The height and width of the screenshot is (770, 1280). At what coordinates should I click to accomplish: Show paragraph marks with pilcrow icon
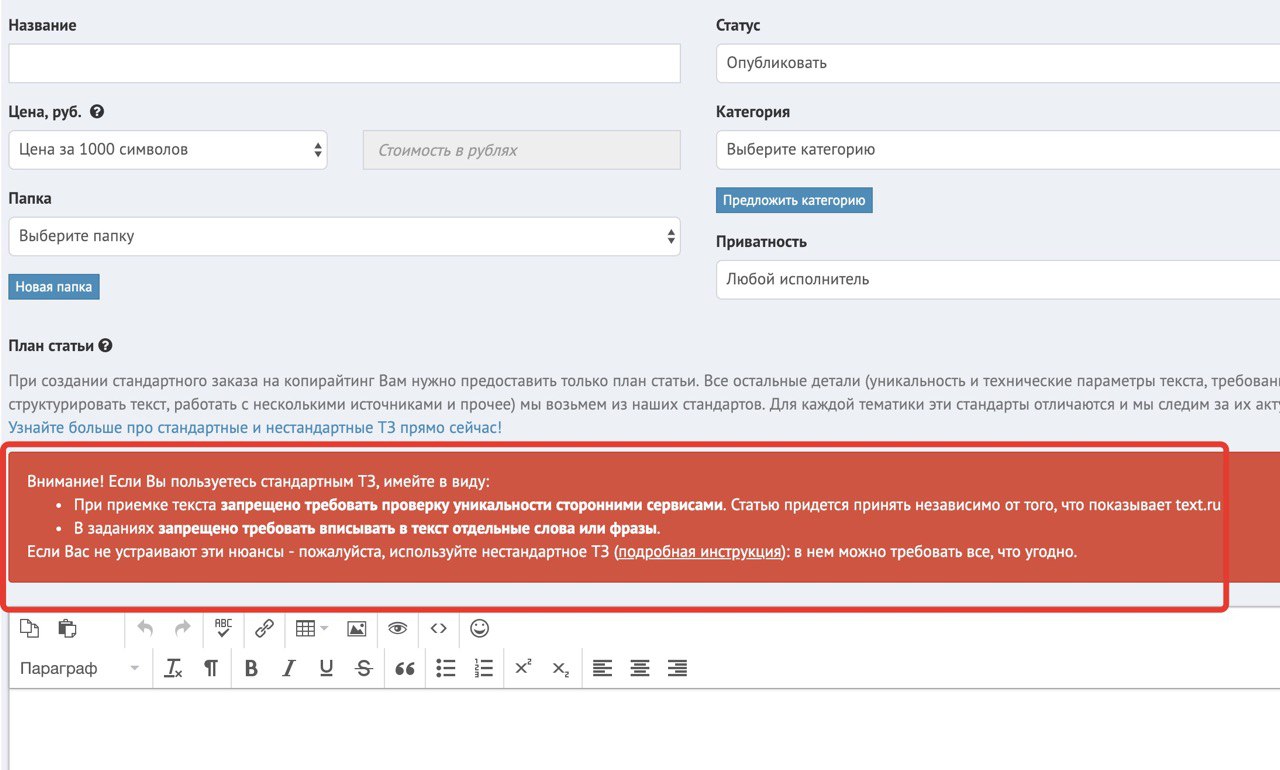210,668
